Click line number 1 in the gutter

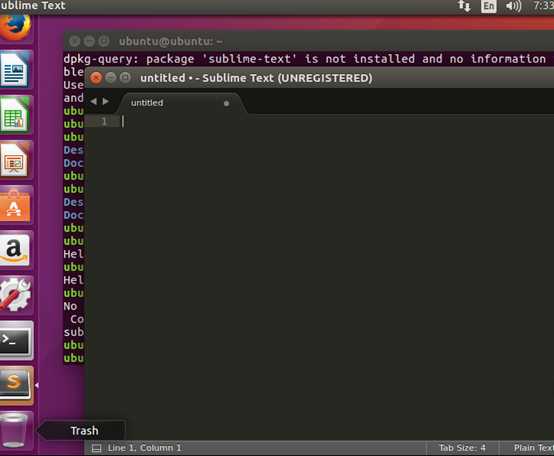click(x=104, y=122)
